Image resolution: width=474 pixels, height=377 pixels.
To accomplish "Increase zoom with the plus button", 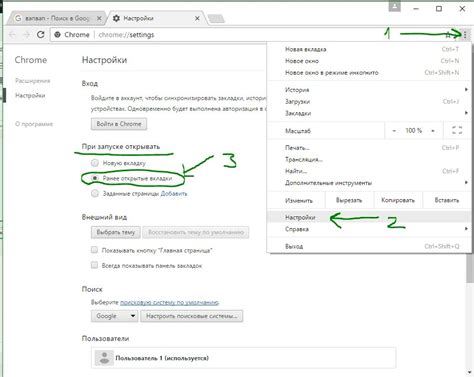I will click(x=433, y=131).
